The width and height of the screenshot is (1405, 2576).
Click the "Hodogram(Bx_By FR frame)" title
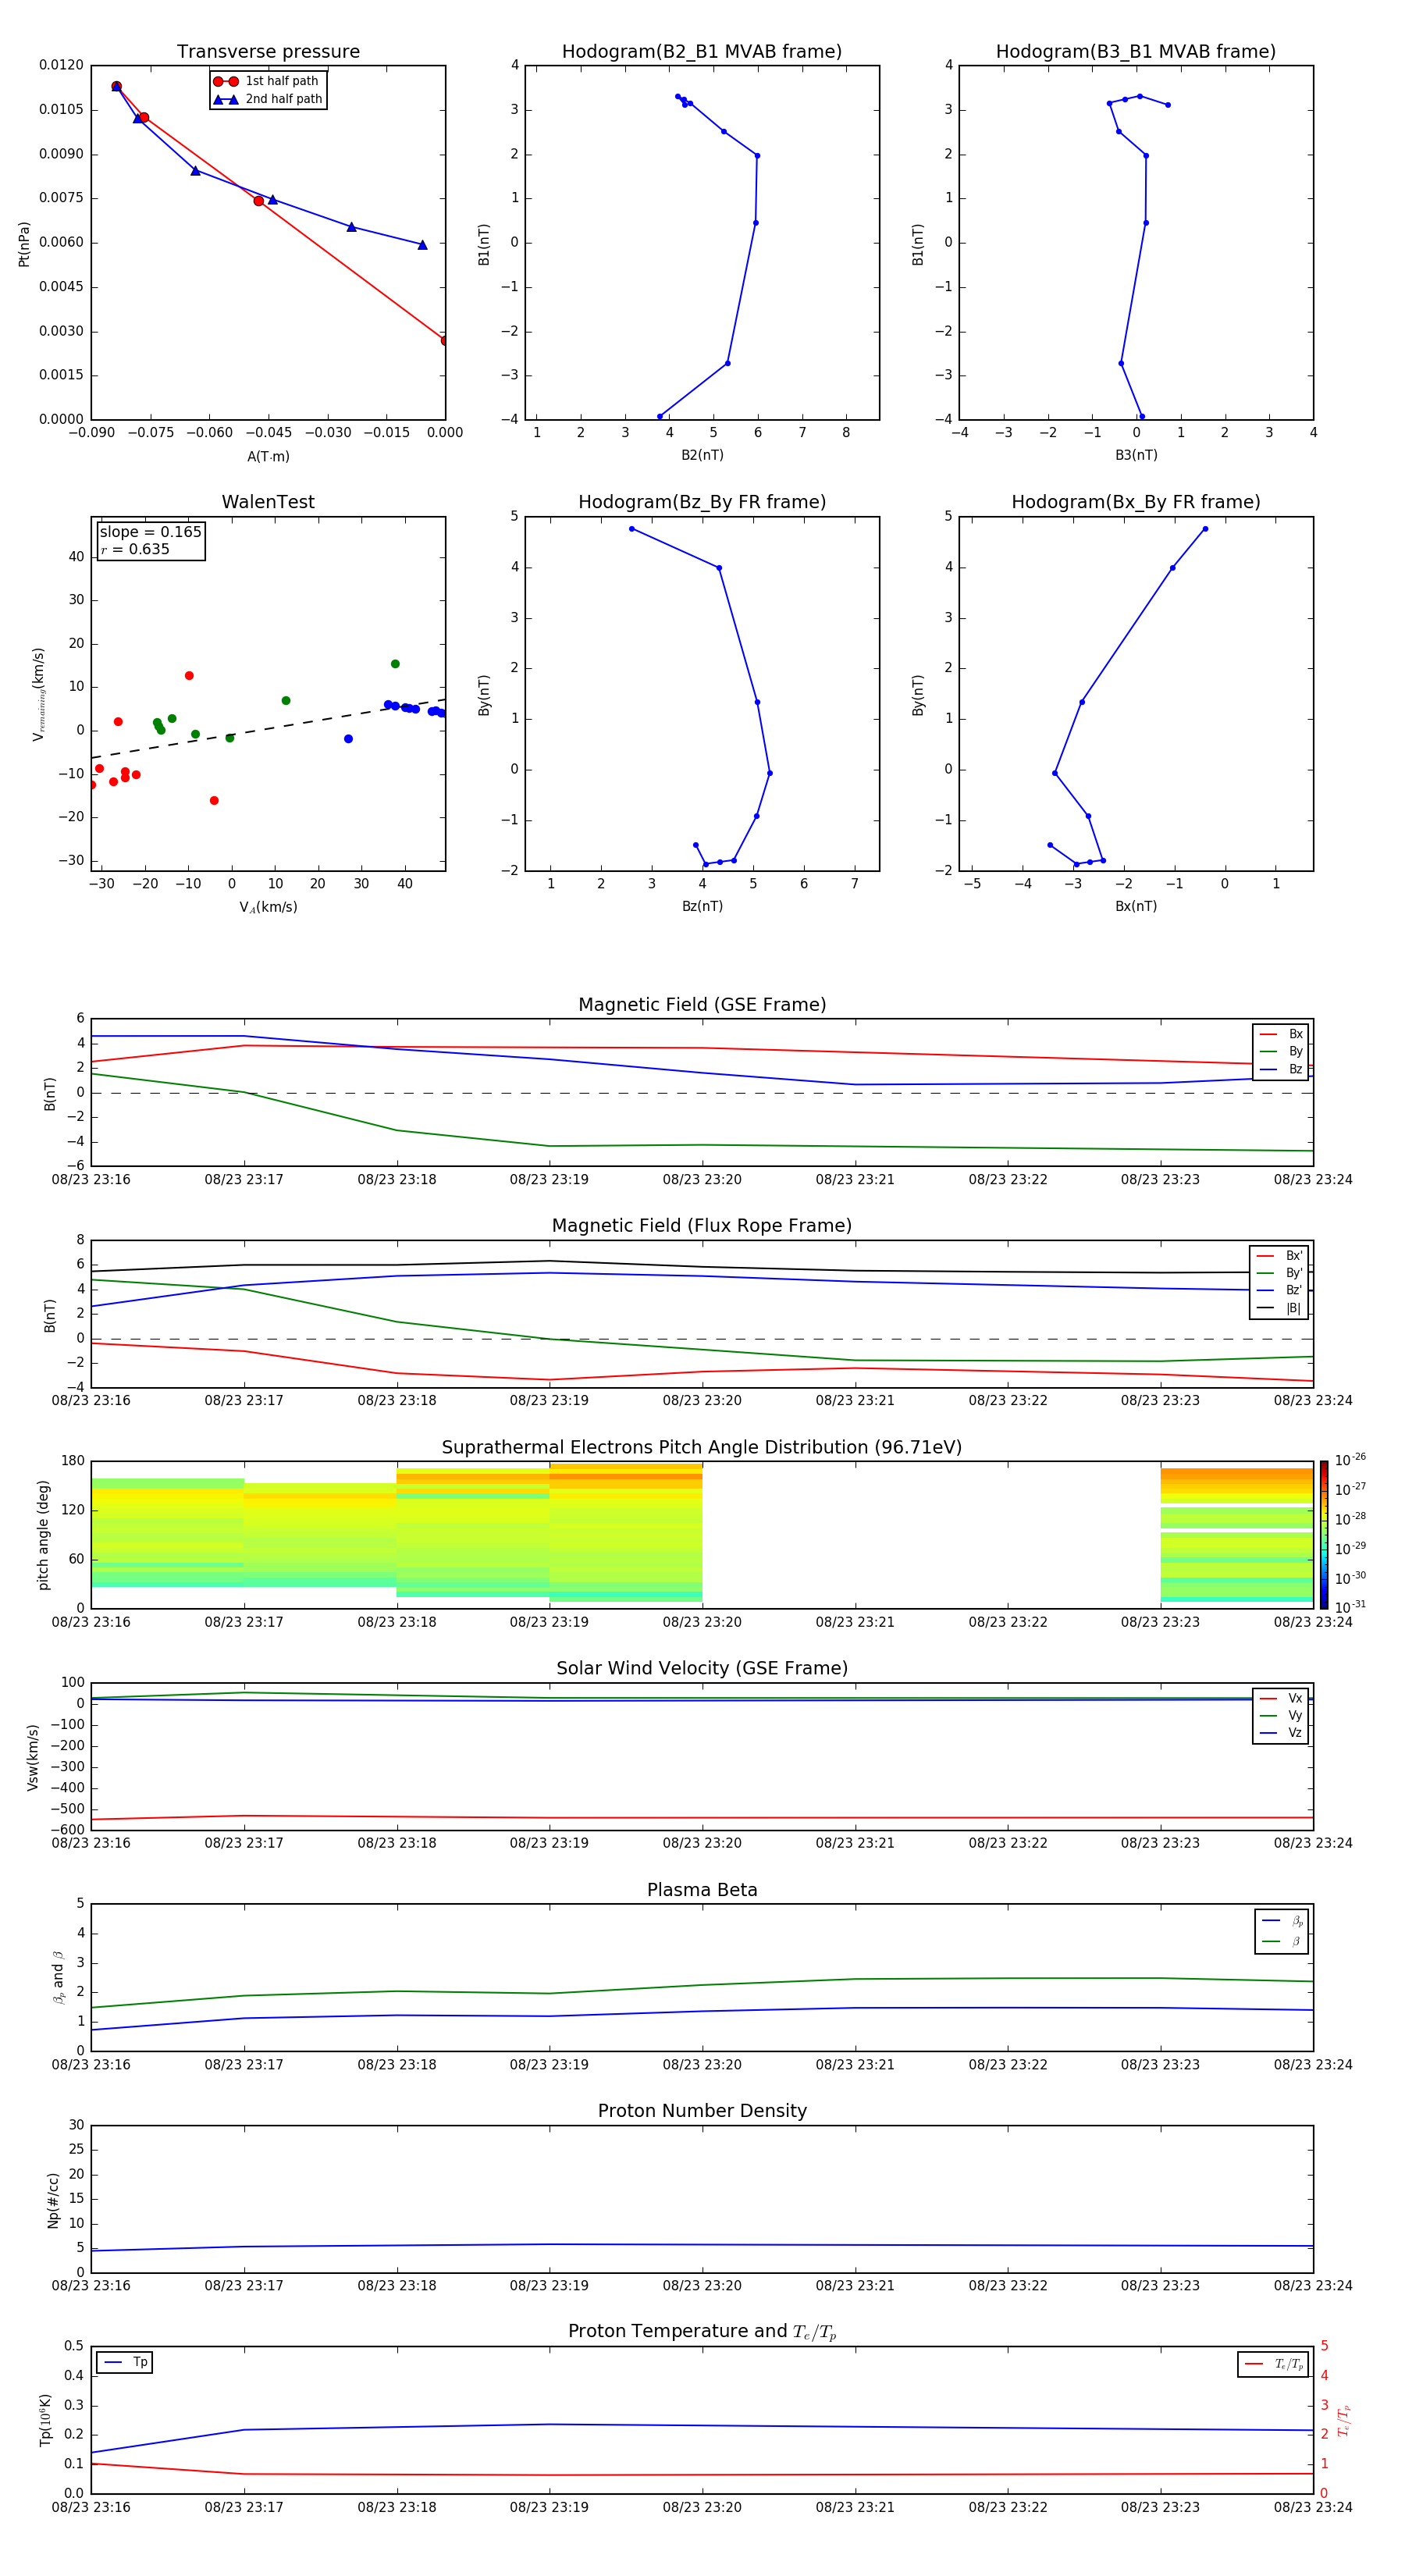1136,502
